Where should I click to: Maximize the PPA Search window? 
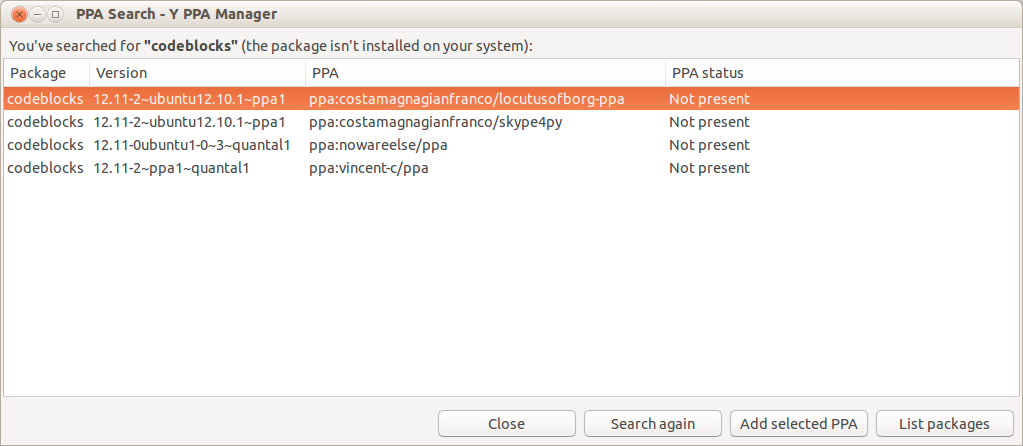55,15
